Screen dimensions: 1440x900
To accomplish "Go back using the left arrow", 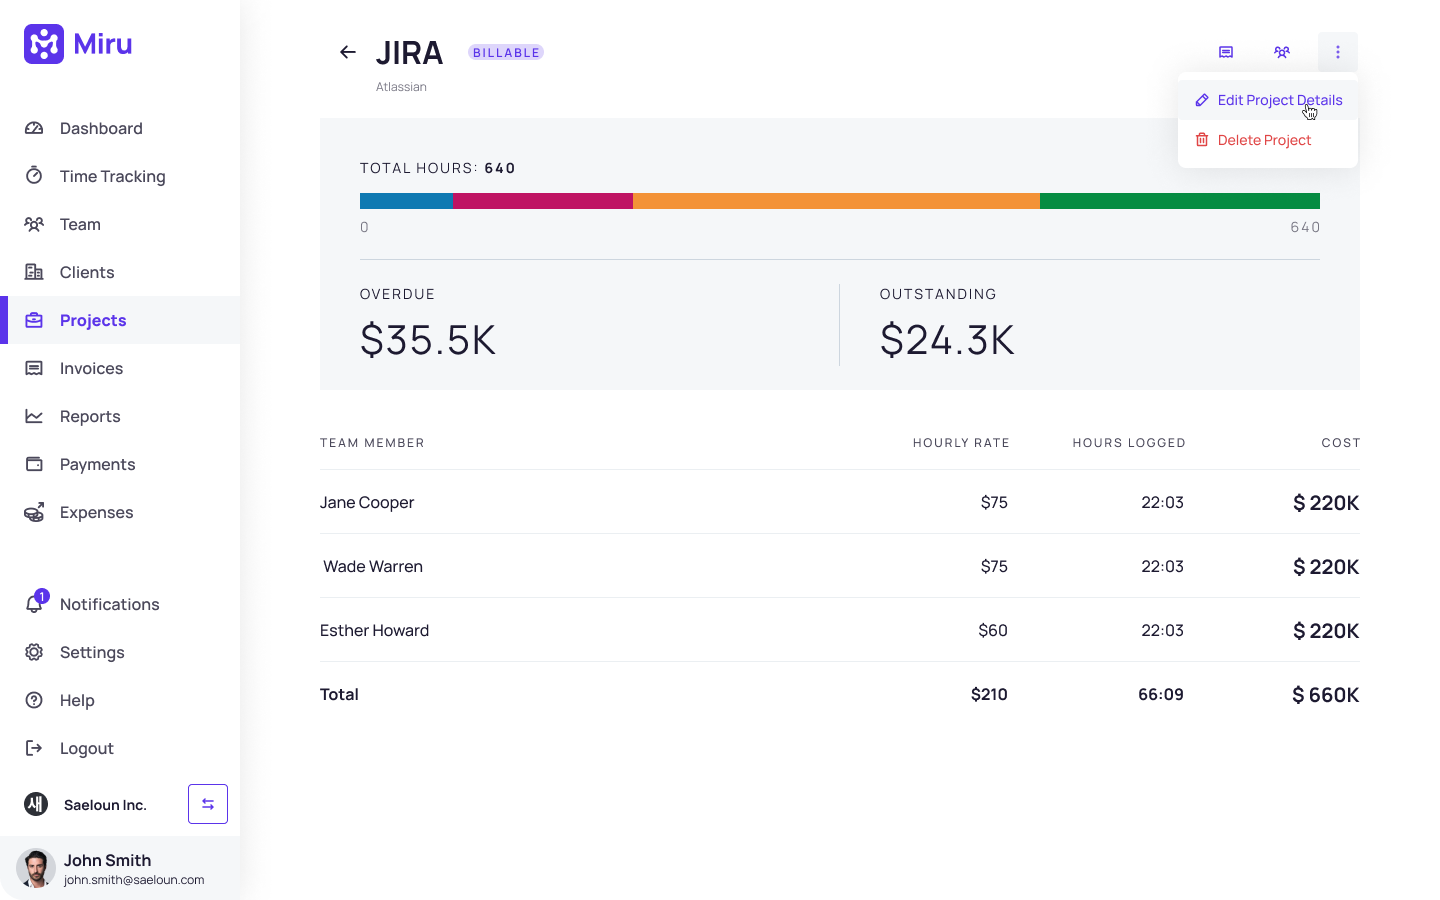I will (348, 52).
